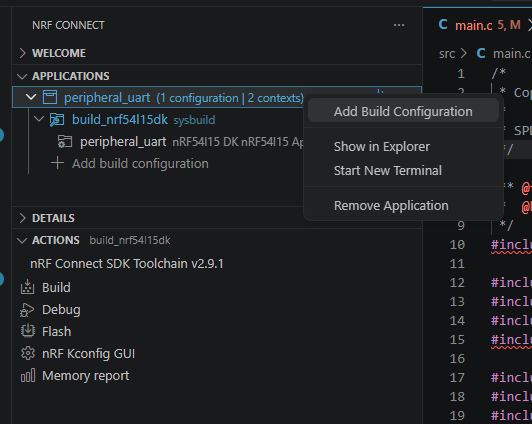
Task: Click the Flash action icon
Action: [28, 331]
